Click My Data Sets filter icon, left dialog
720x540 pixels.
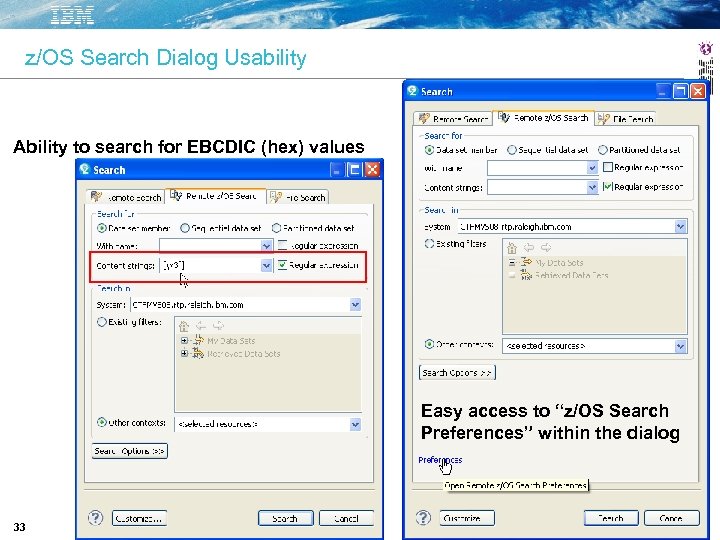198,340
